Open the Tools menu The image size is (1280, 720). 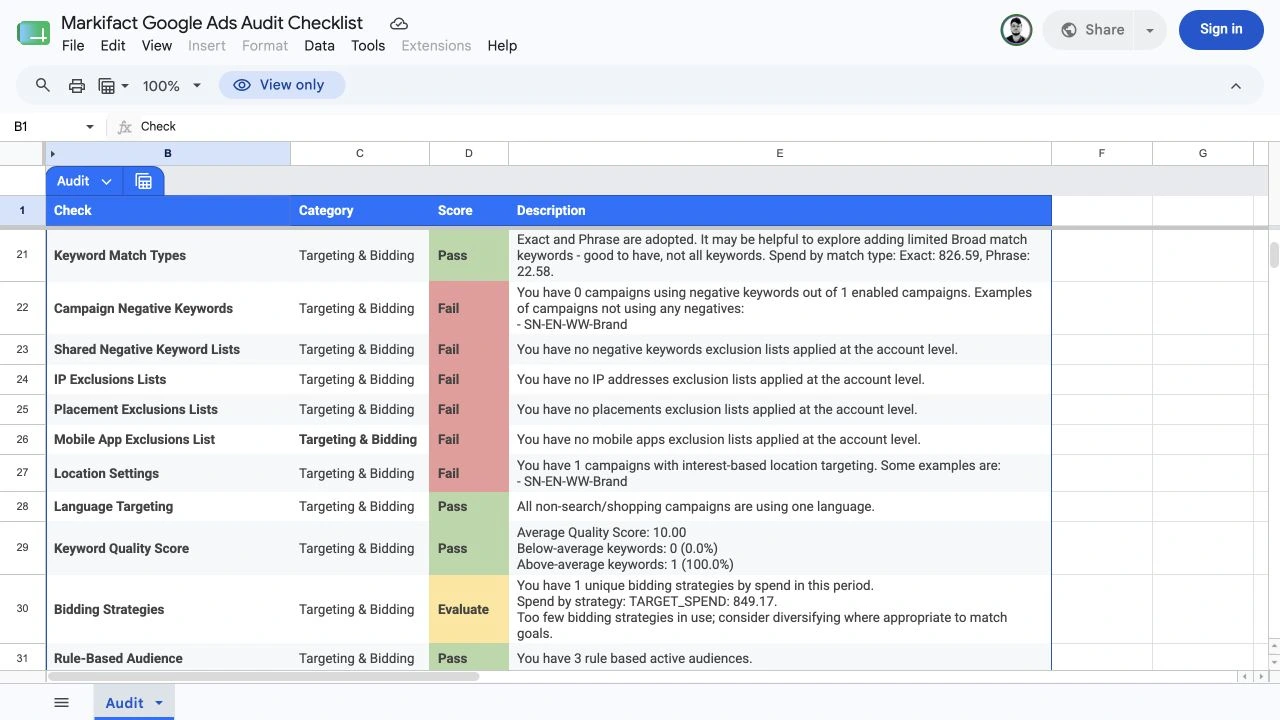pyautogui.click(x=368, y=46)
